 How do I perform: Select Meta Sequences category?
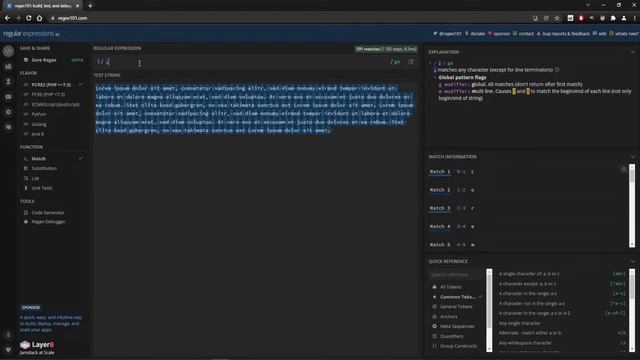pyautogui.click(x=456, y=327)
